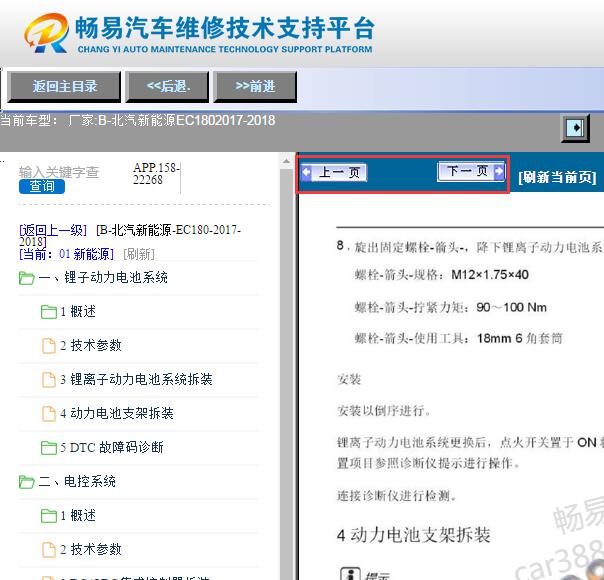Click document icon of first 2 技术参数
The width and height of the screenshot is (604, 580).
point(49,345)
